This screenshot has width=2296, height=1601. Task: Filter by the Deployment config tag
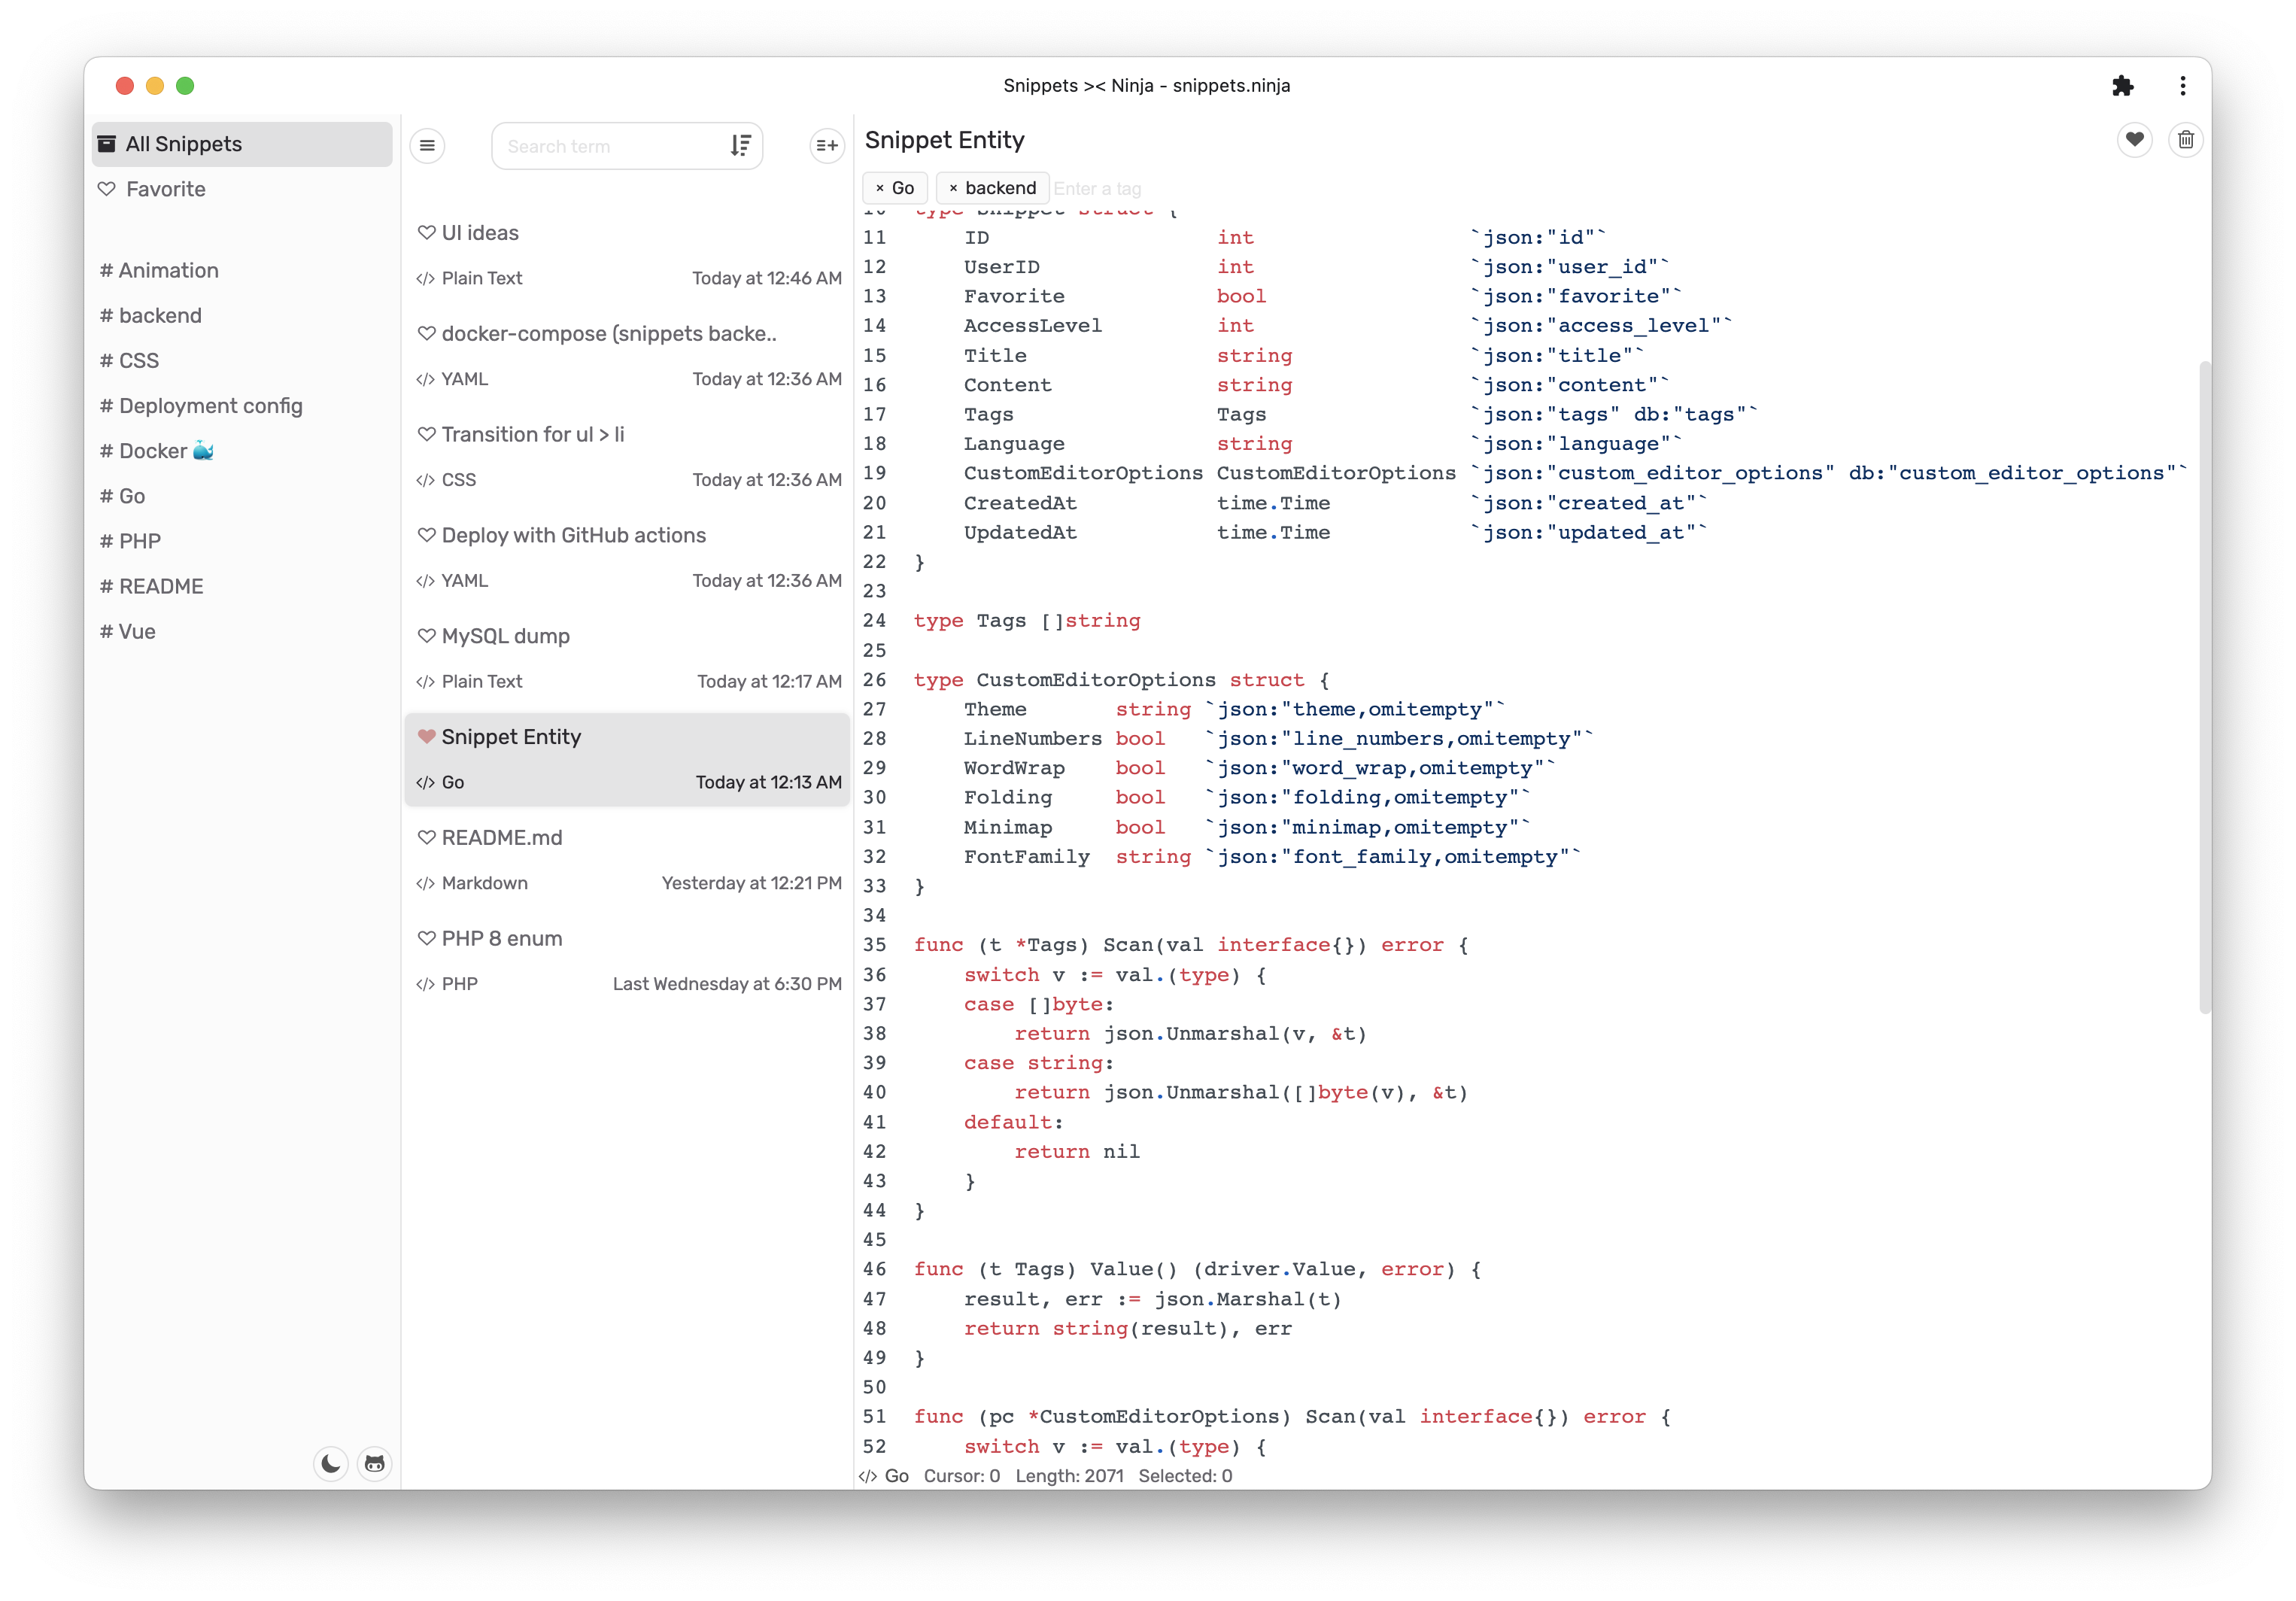pos(201,405)
